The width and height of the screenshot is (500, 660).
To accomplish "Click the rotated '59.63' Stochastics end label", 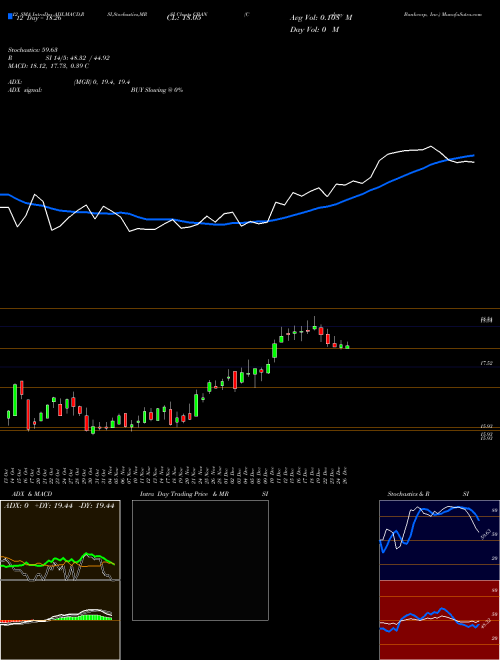I will pos(484,535).
